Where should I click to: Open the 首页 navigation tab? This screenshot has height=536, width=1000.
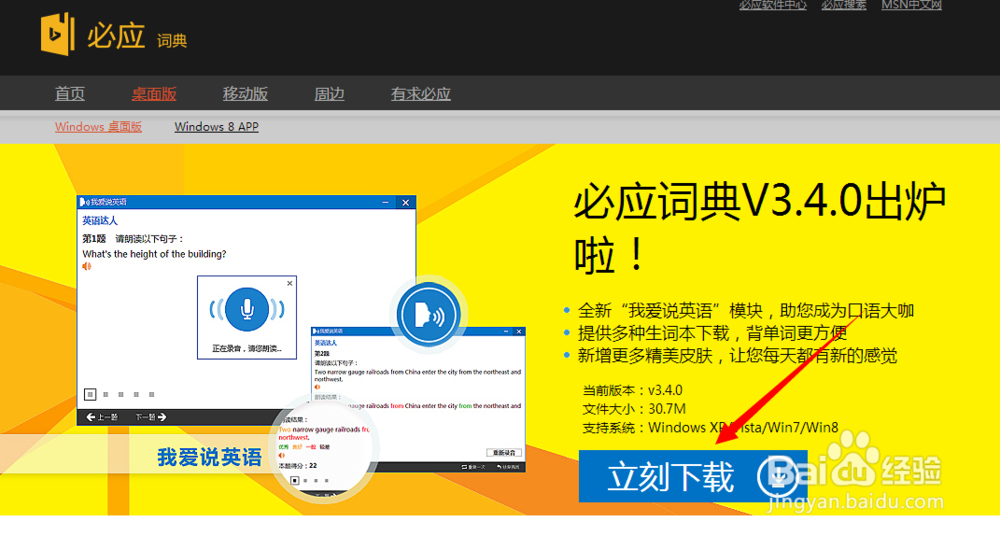[x=70, y=94]
